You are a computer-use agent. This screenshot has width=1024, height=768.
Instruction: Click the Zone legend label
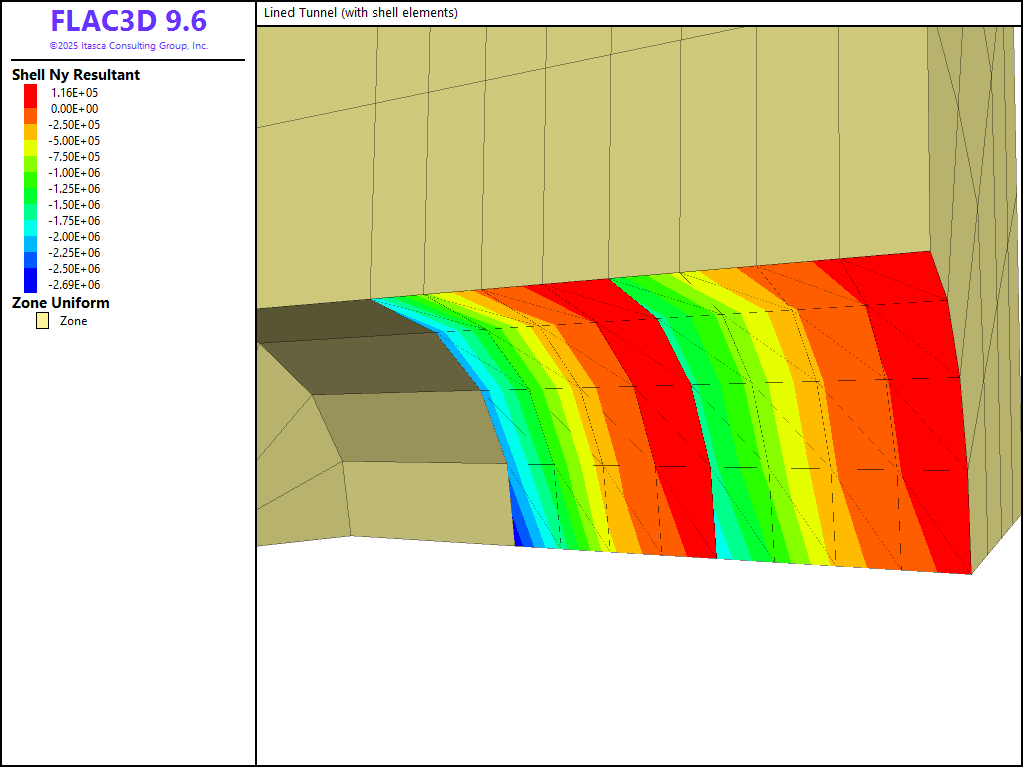(x=73, y=321)
